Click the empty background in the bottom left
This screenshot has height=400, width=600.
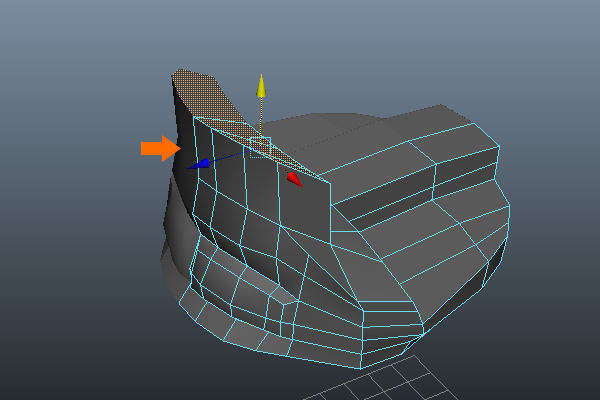pos(60,350)
